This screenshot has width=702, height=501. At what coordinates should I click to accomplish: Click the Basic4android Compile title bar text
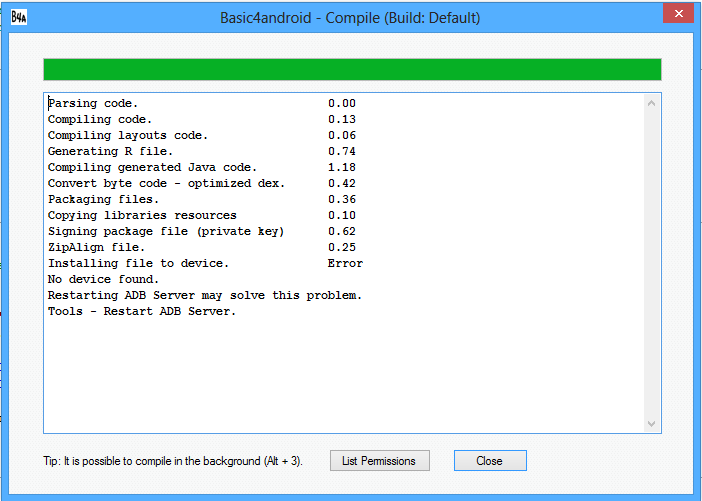(350, 18)
